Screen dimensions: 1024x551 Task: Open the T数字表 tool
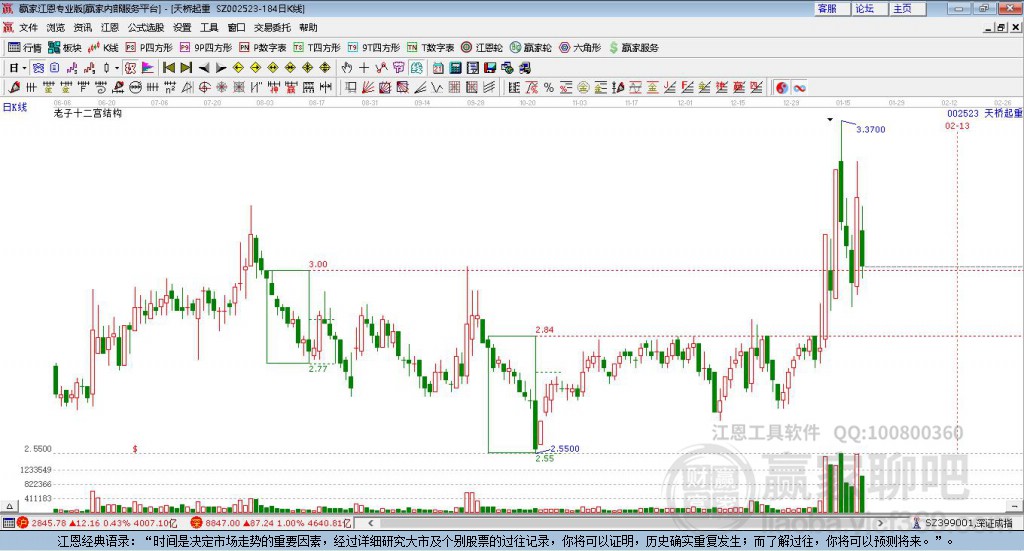coord(430,48)
